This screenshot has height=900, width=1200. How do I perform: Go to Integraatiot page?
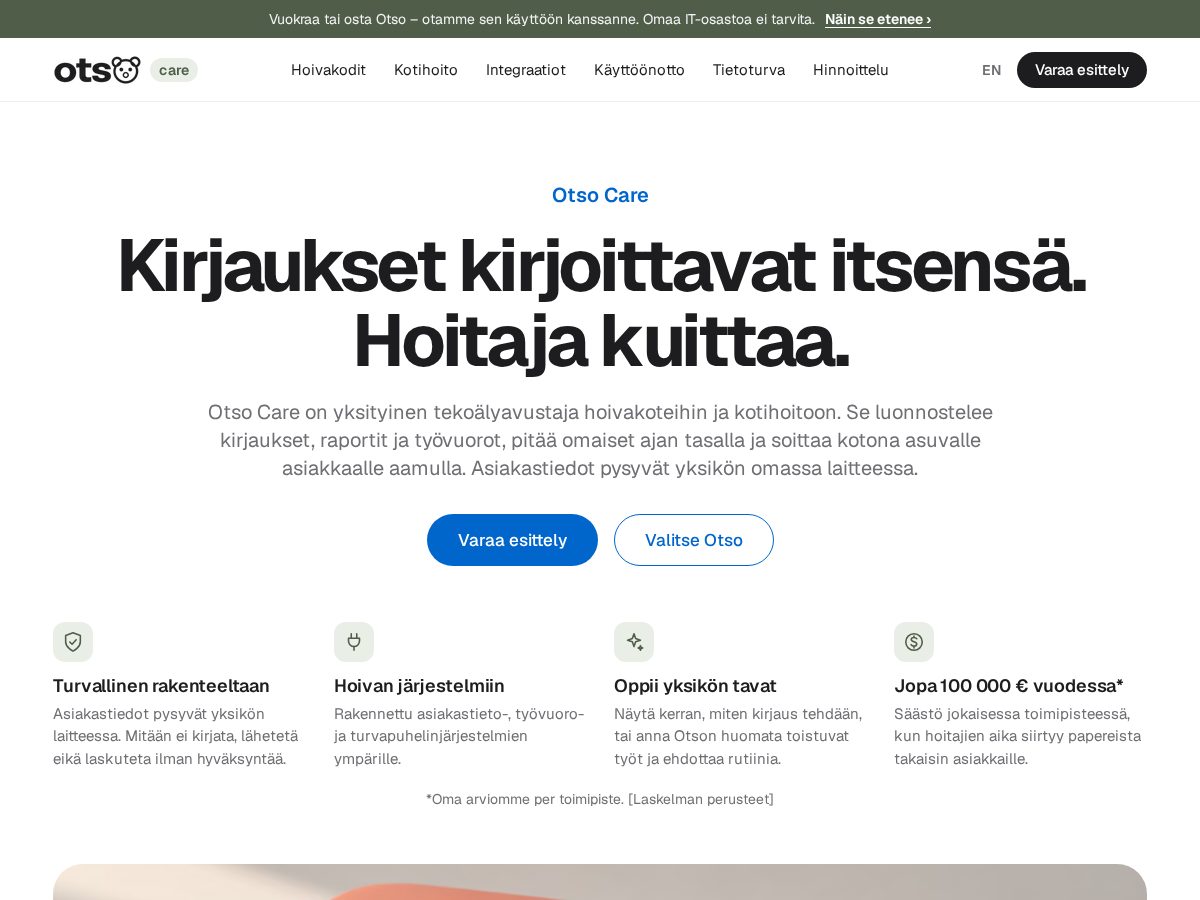click(x=526, y=70)
